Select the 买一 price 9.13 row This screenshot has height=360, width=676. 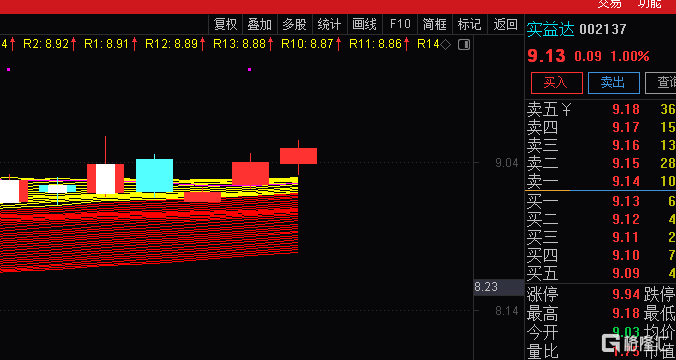(x=601, y=201)
